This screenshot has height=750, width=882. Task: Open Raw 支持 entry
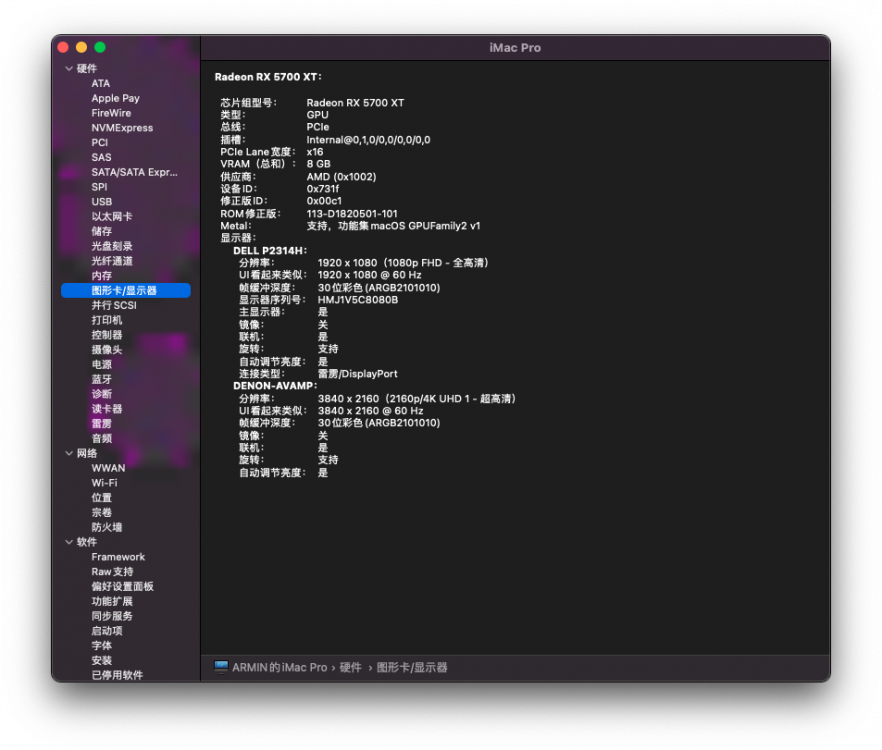click(112, 572)
